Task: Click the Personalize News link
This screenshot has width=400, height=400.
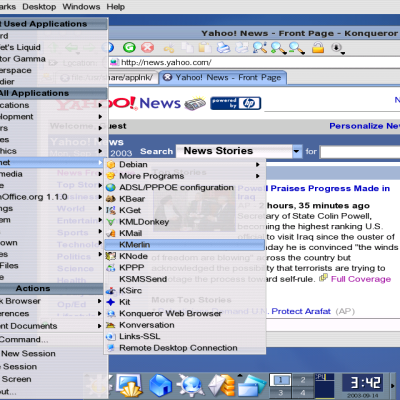Action: (x=365, y=126)
